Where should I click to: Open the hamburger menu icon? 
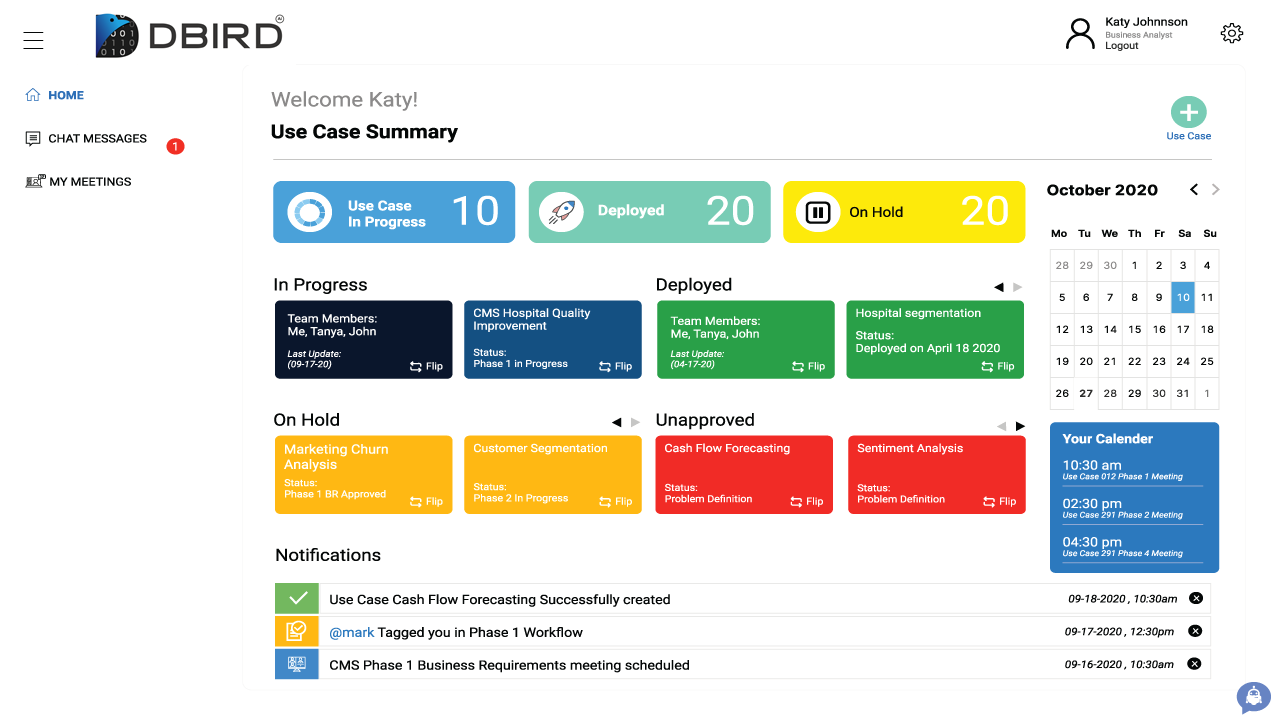tap(33, 40)
